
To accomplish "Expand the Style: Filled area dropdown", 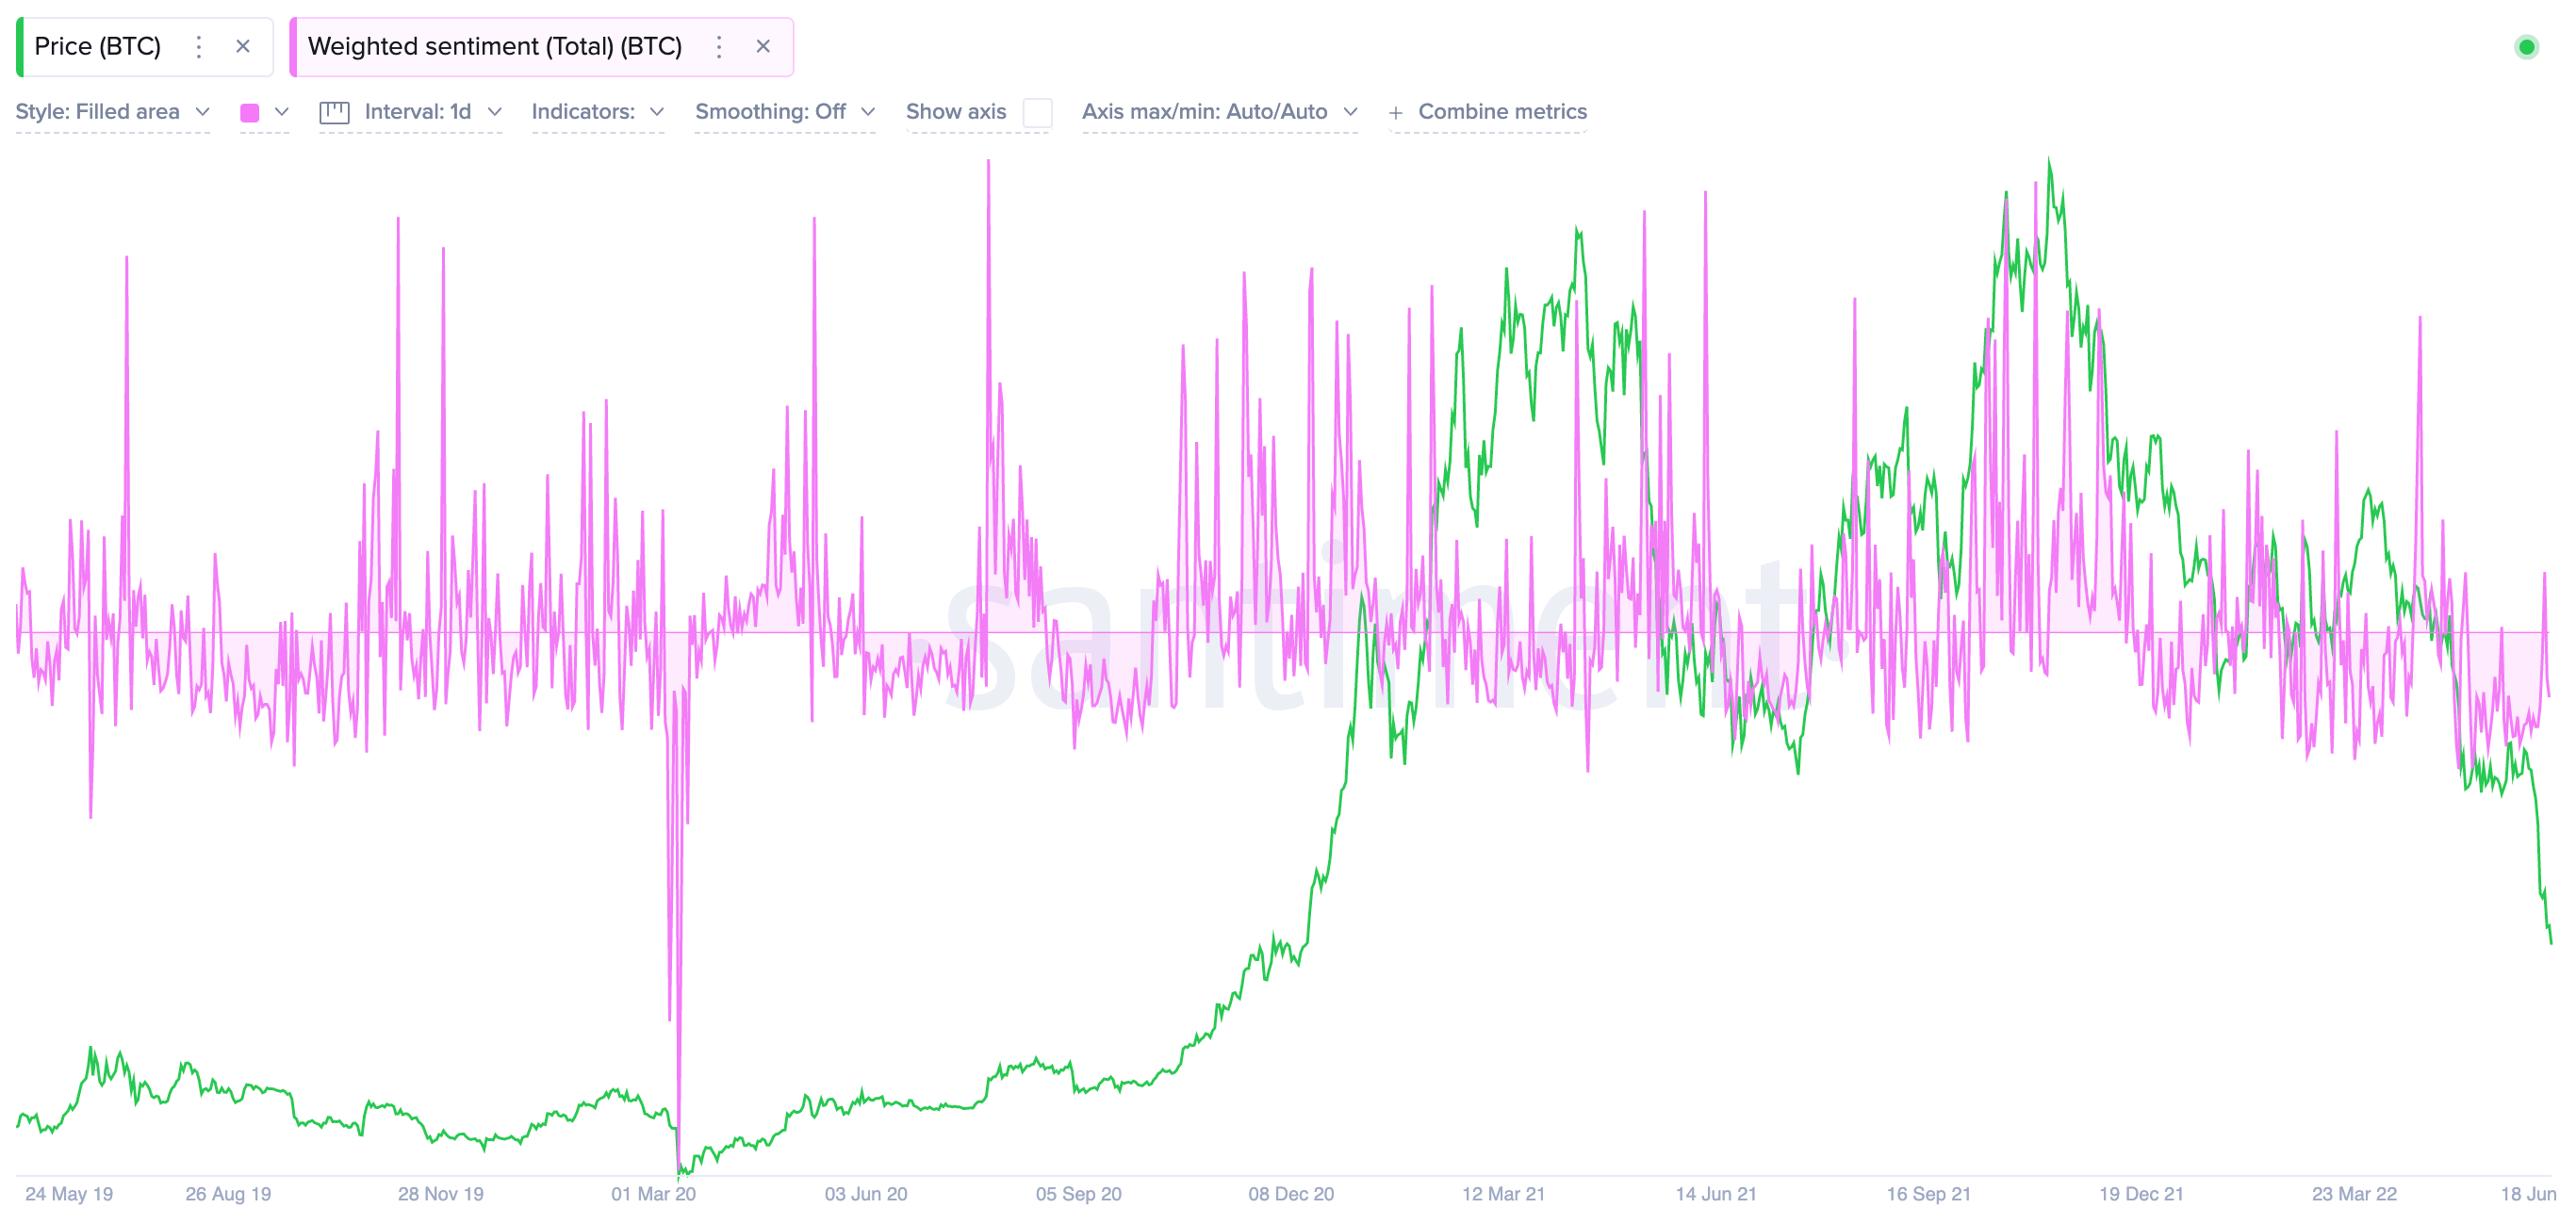I will tap(112, 112).
